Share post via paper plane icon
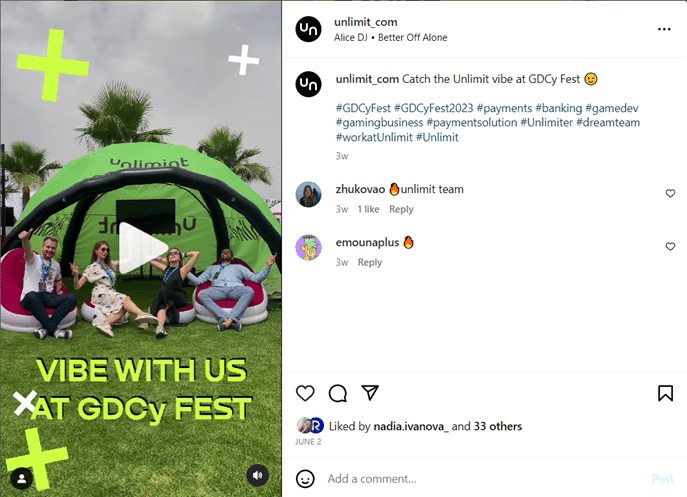687x497 pixels. tap(370, 392)
